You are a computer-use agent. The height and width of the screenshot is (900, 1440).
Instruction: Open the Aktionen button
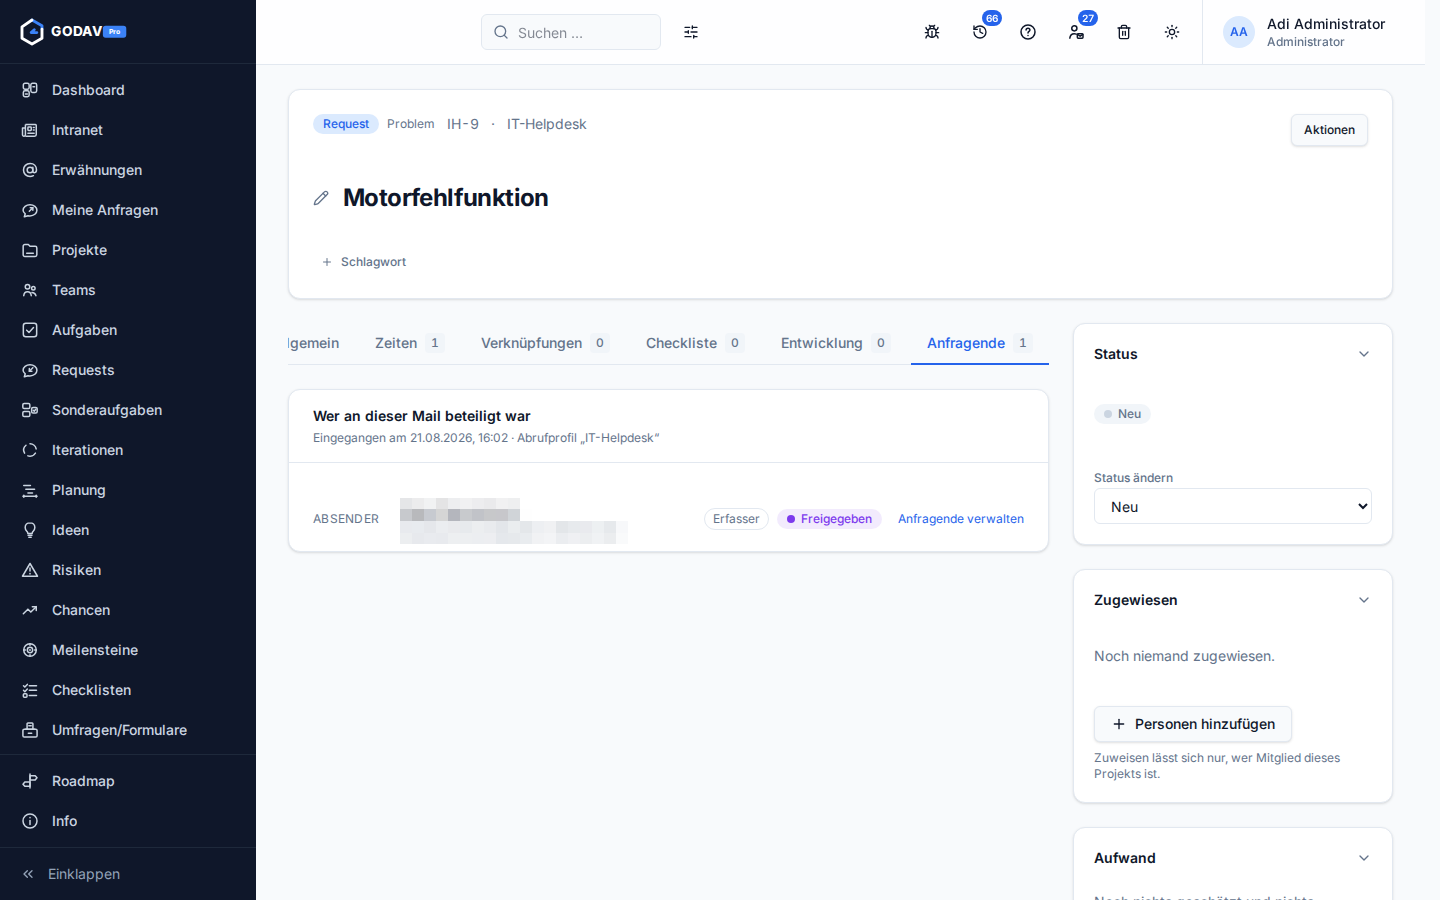coord(1329,130)
